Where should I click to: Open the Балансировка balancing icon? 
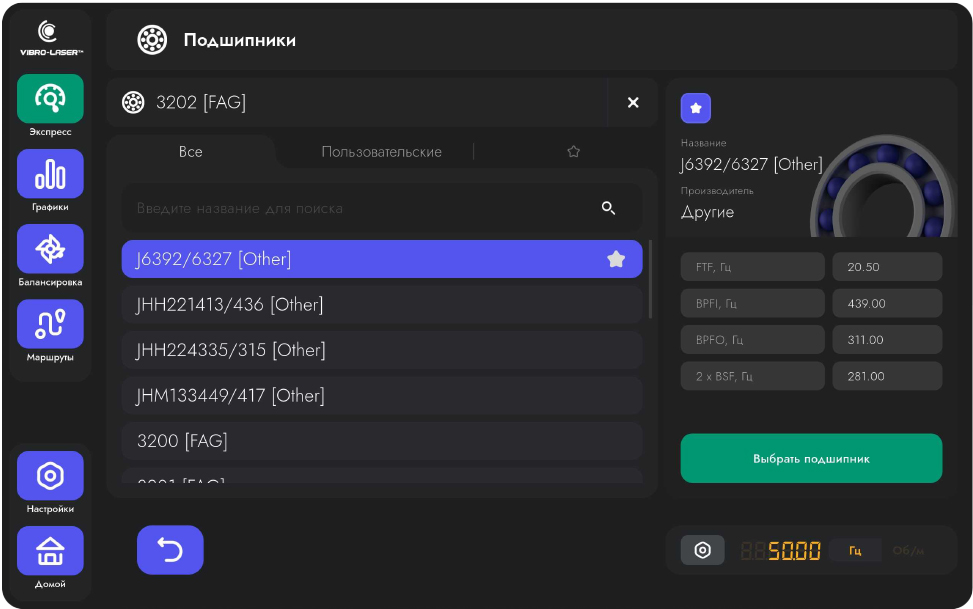click(50, 249)
